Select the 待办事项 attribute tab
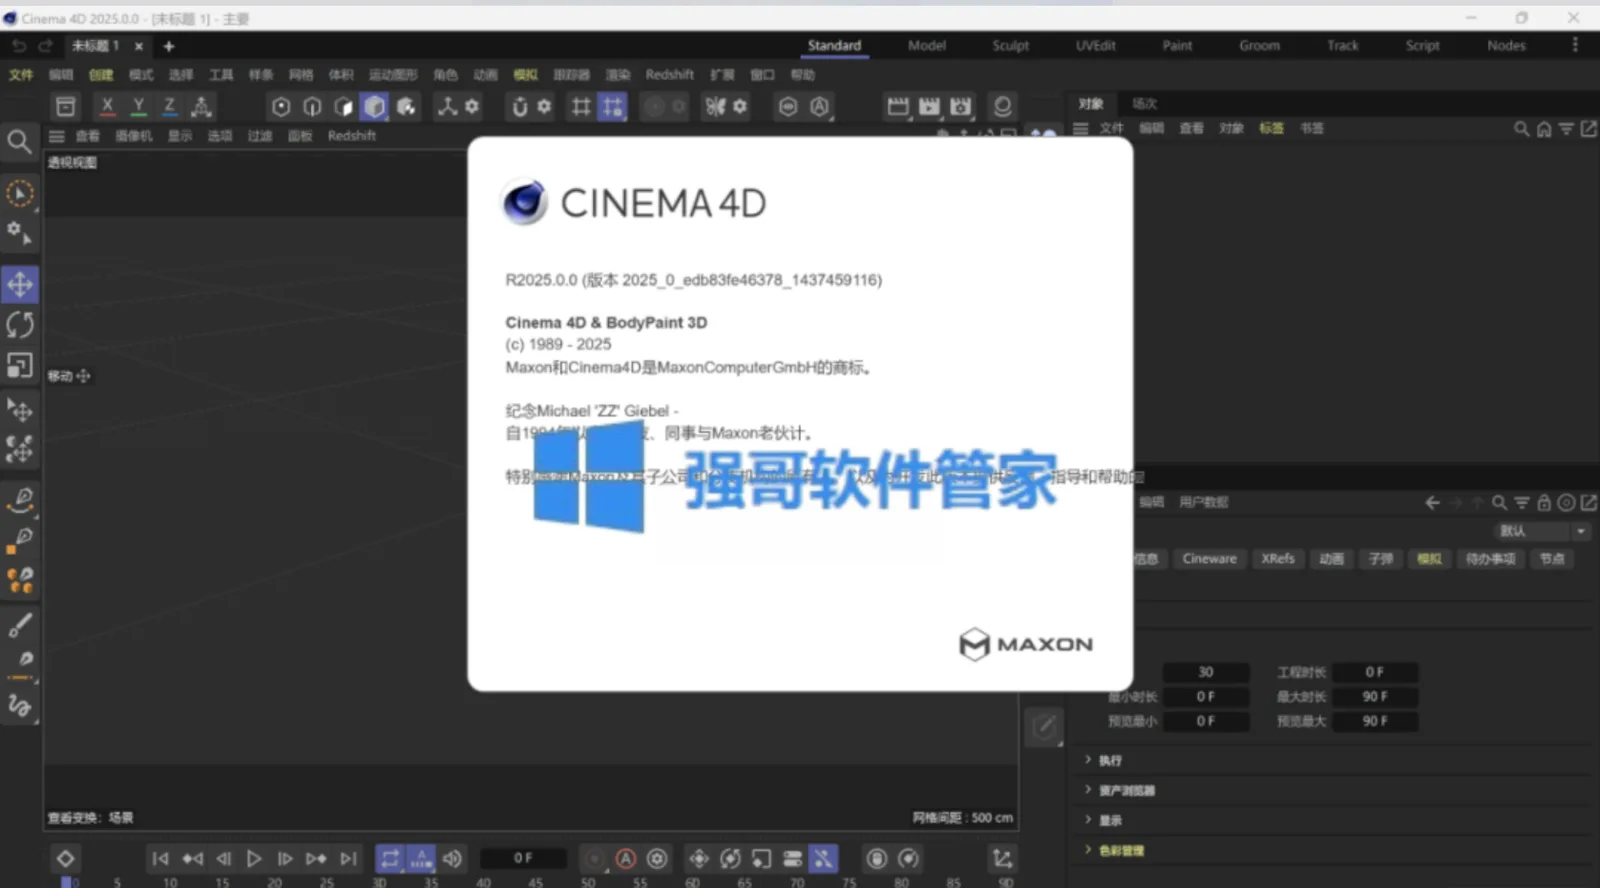The height and width of the screenshot is (888, 1600). (x=1491, y=559)
